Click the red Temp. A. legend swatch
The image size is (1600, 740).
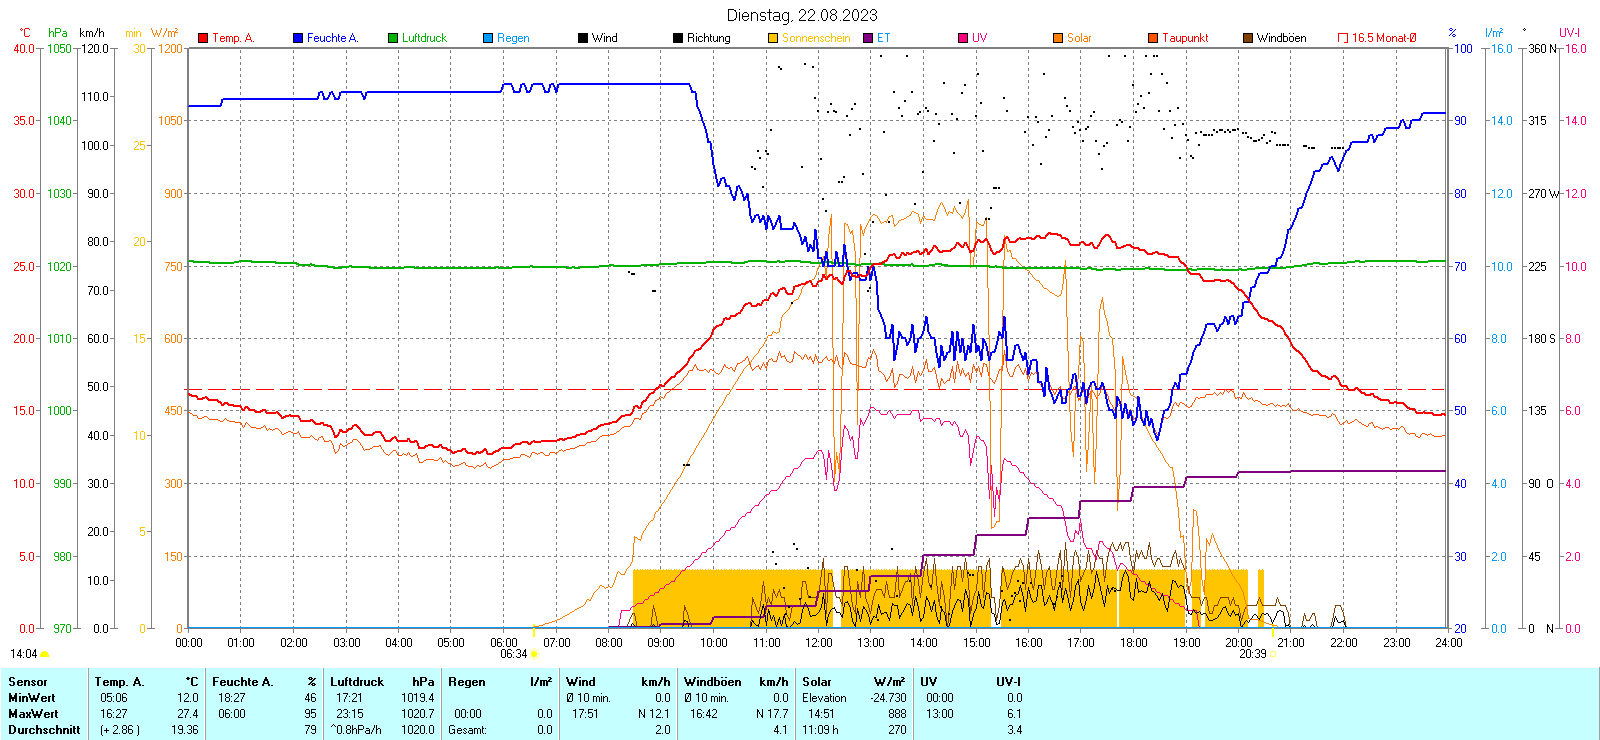tap(203, 38)
